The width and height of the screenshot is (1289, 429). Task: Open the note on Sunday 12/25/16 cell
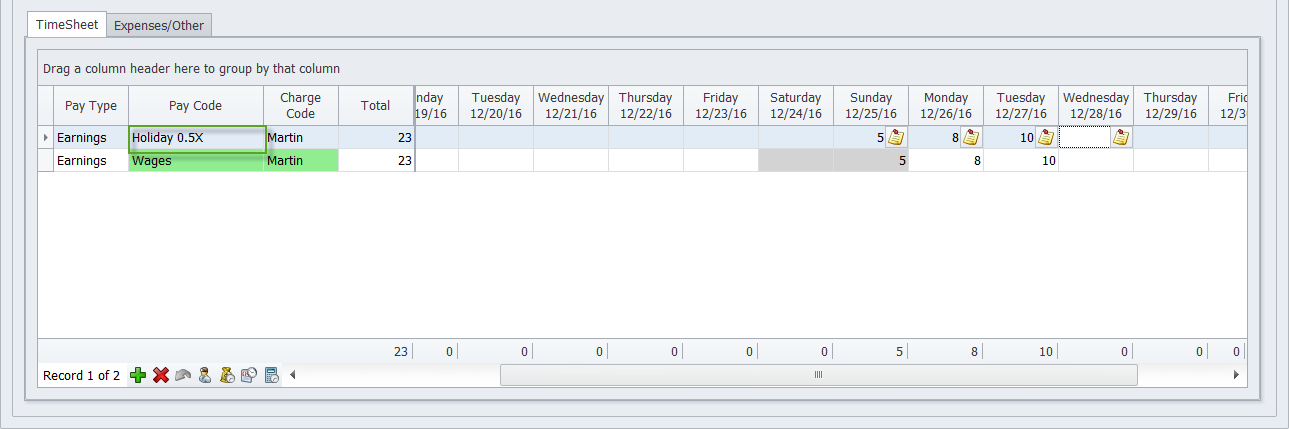click(x=896, y=138)
